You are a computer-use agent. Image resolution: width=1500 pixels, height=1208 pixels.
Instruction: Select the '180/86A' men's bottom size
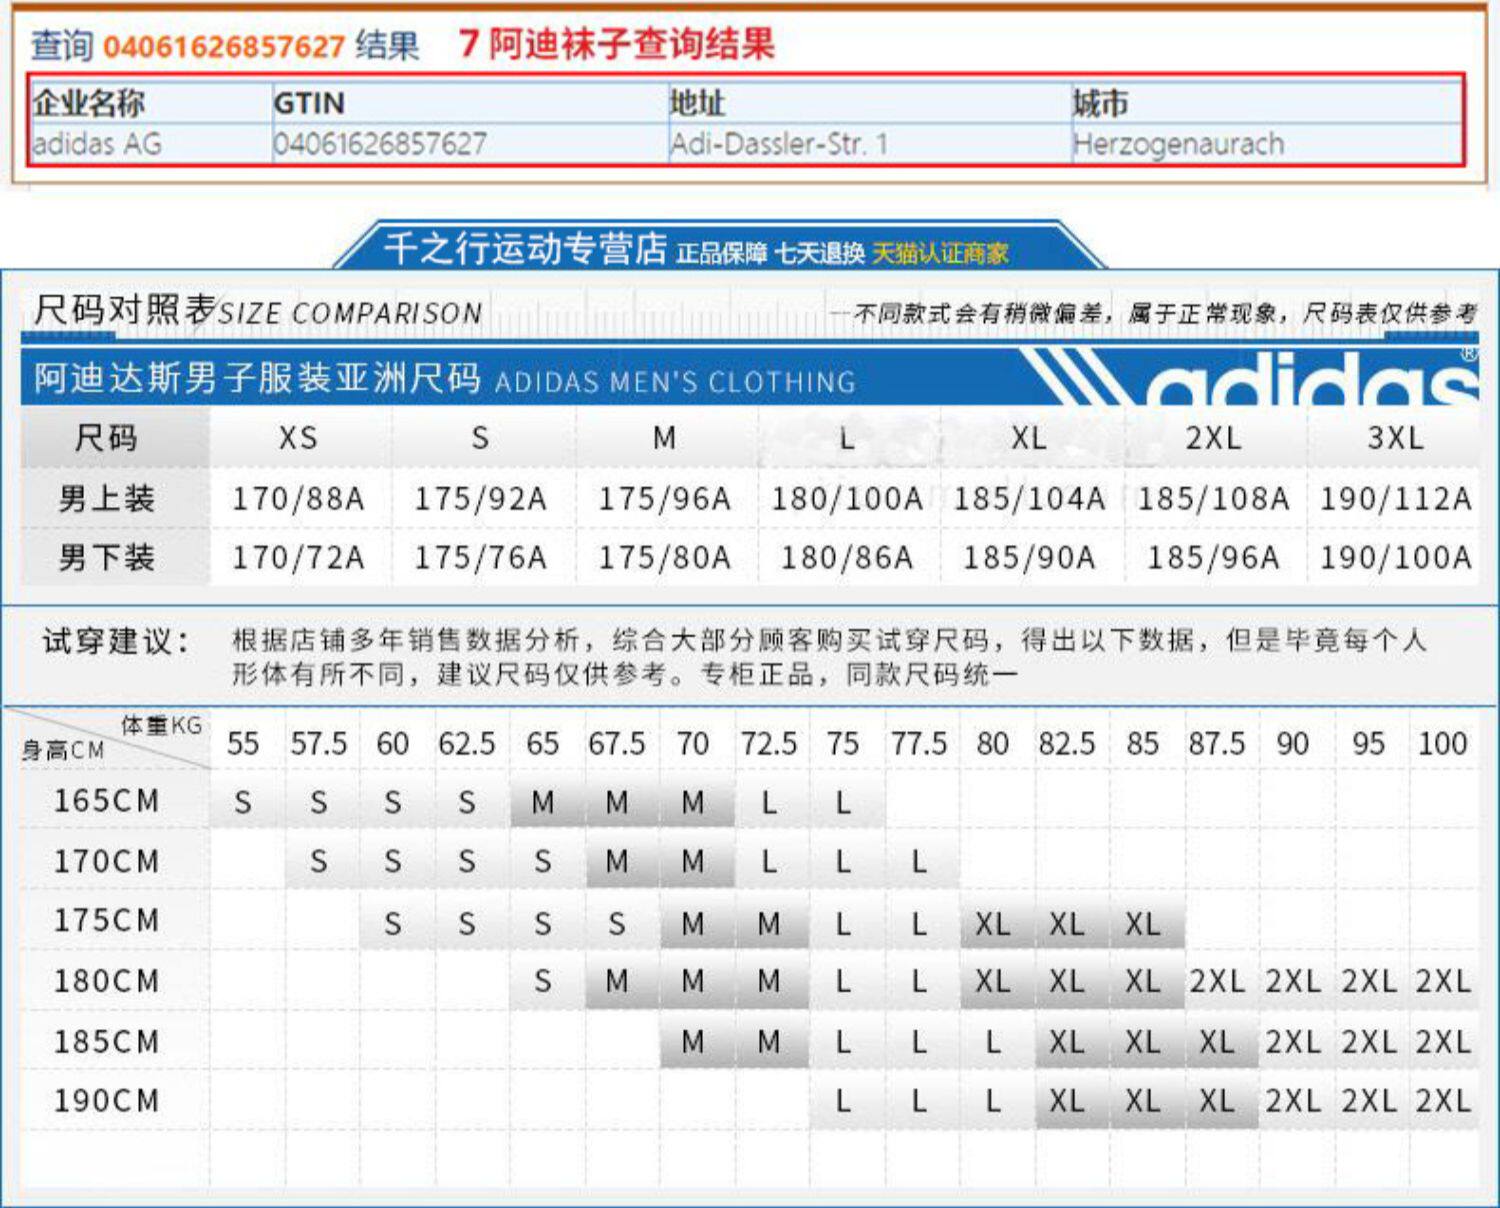(847, 557)
